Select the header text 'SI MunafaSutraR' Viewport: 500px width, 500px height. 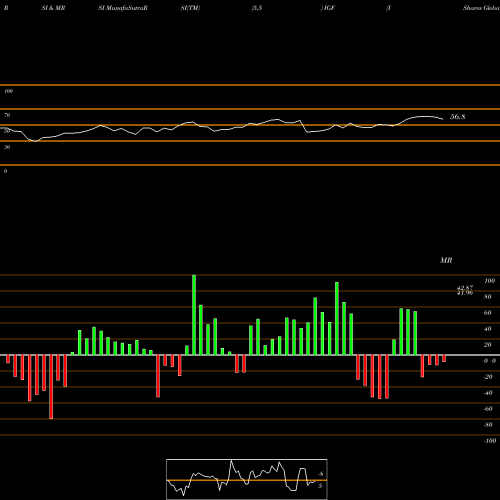click(x=123, y=8)
